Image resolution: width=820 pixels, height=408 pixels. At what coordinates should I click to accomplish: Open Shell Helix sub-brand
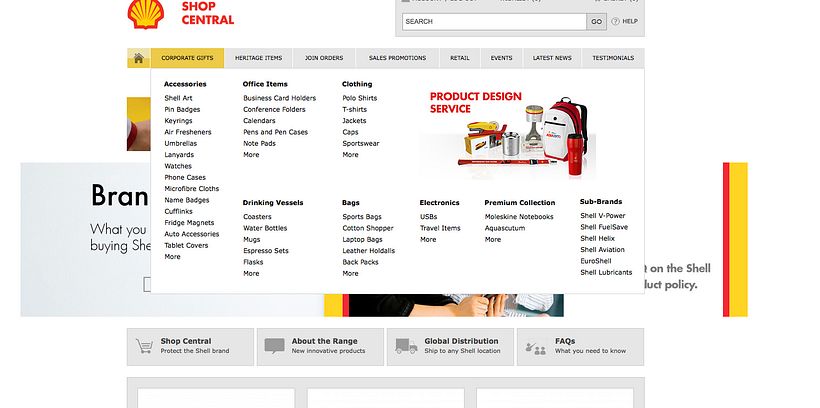coord(597,239)
